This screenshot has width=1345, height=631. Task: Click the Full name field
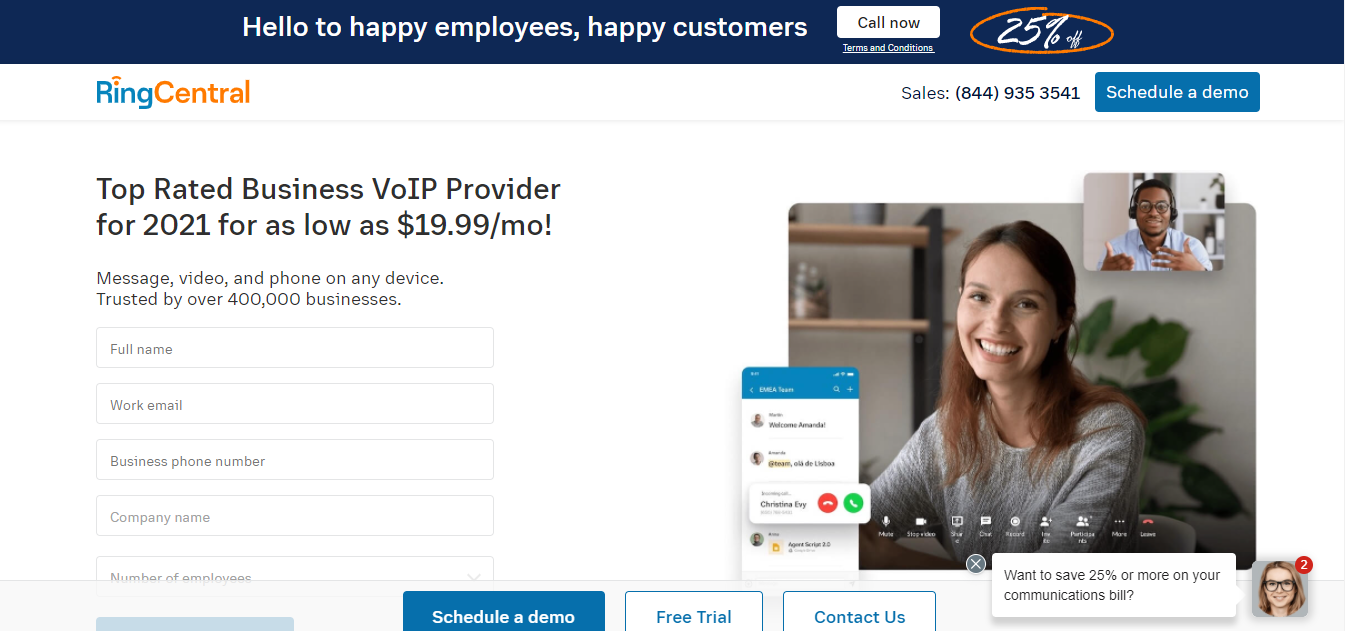(295, 348)
